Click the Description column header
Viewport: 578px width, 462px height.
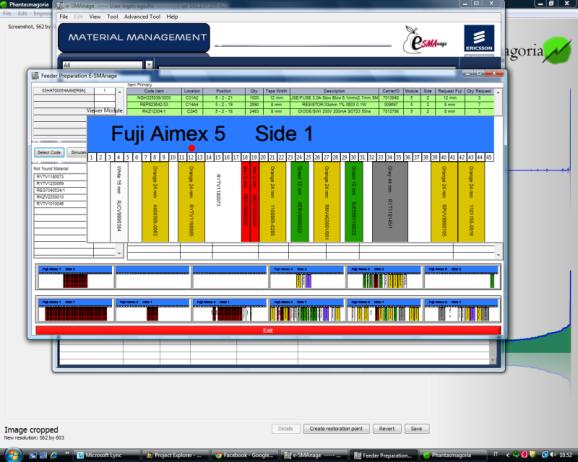pos(334,91)
